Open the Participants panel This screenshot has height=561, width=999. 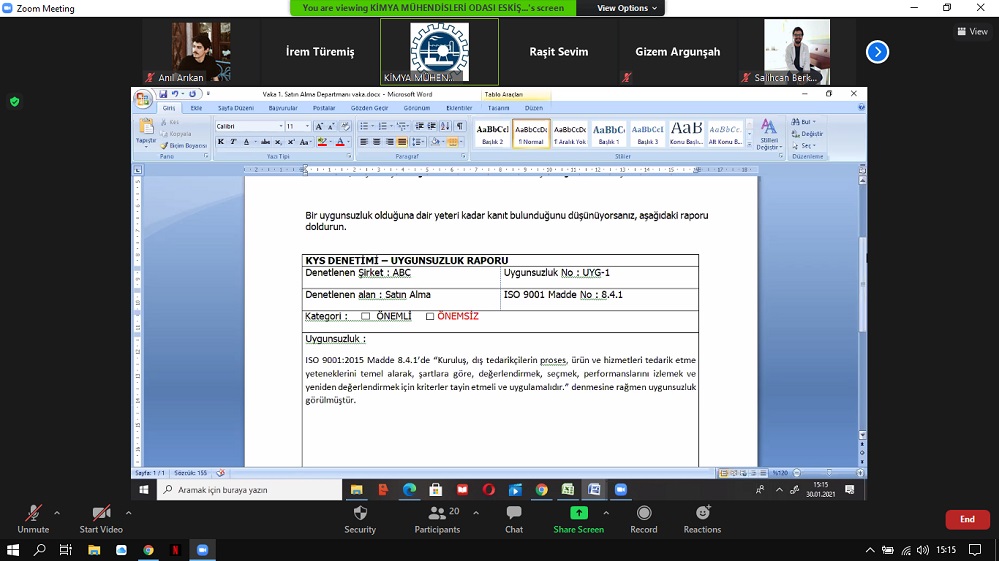[x=437, y=518]
